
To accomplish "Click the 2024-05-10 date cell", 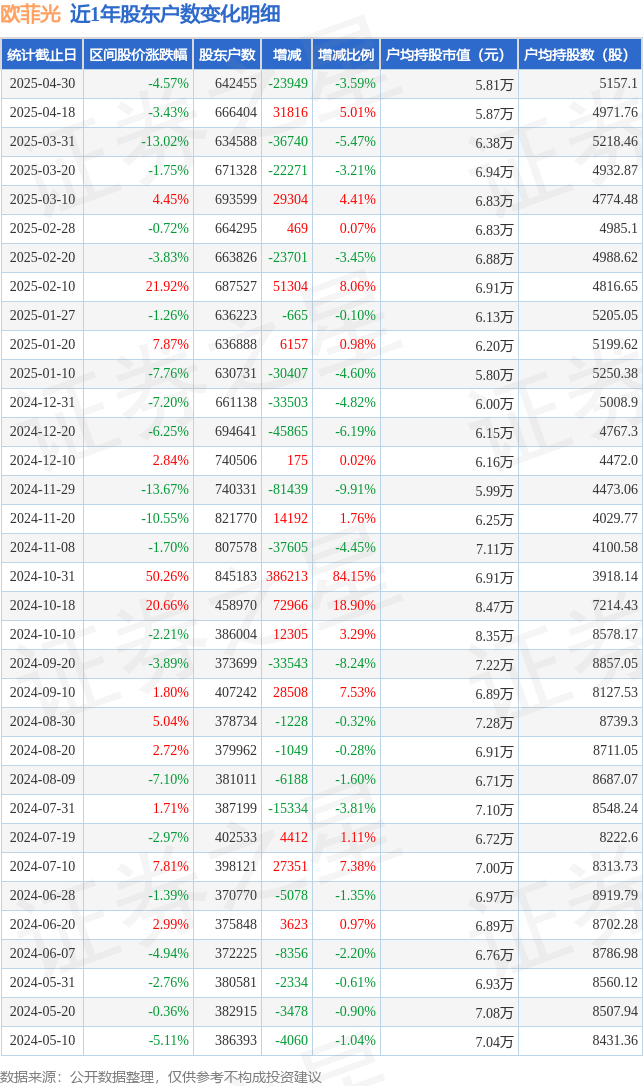I will click(42, 1040).
